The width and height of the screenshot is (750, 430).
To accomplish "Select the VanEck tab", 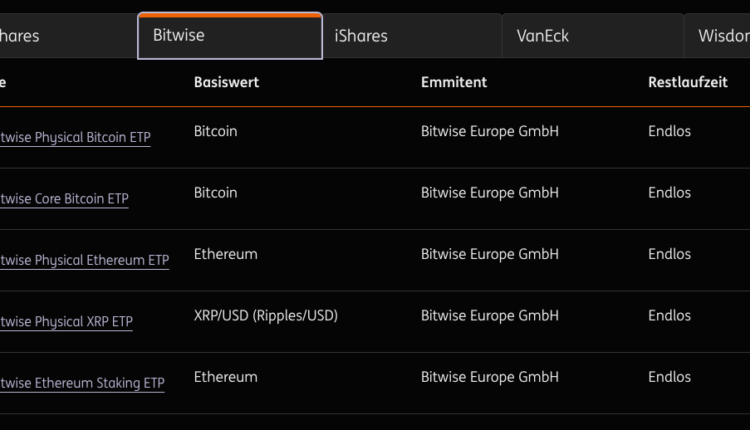I will tap(595, 36).
